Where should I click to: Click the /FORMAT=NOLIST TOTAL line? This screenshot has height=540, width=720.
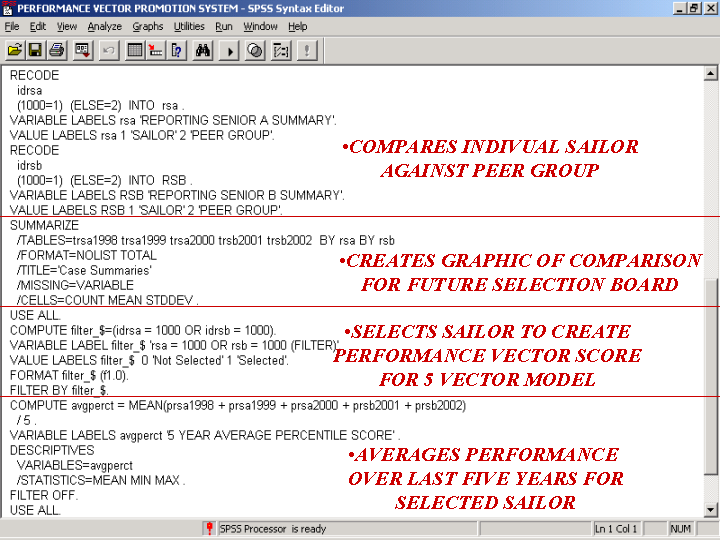(87, 255)
